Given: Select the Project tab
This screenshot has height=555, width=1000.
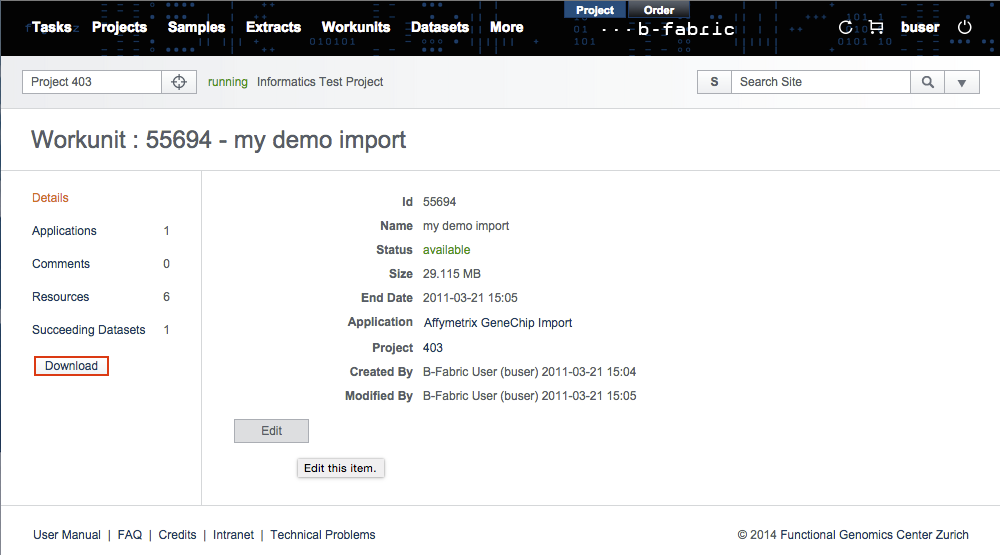Looking at the screenshot, I should click(595, 10).
